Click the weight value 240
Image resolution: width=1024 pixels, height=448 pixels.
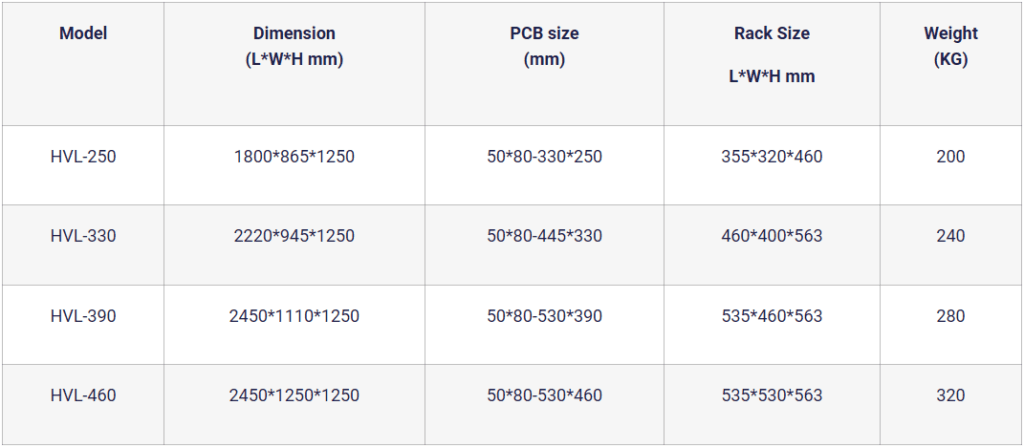[950, 236]
